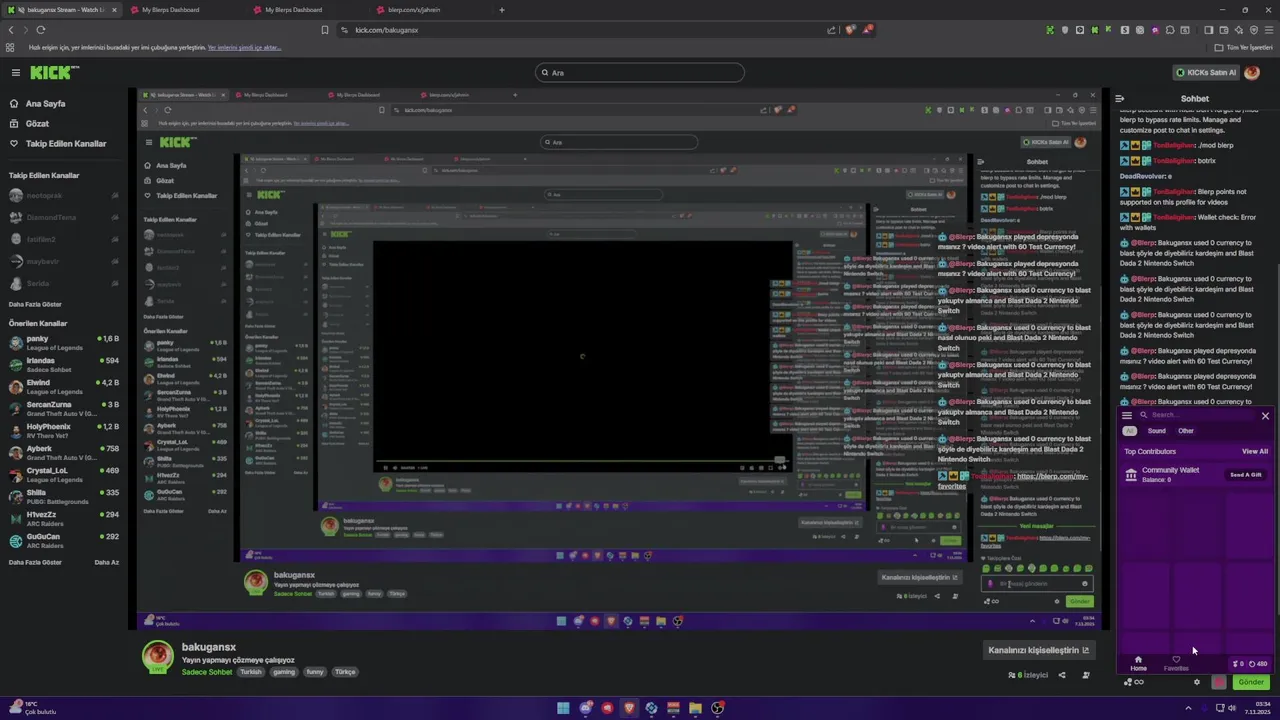Click the funny tag
Viewport: 1280px width, 720px height.
point(315,672)
